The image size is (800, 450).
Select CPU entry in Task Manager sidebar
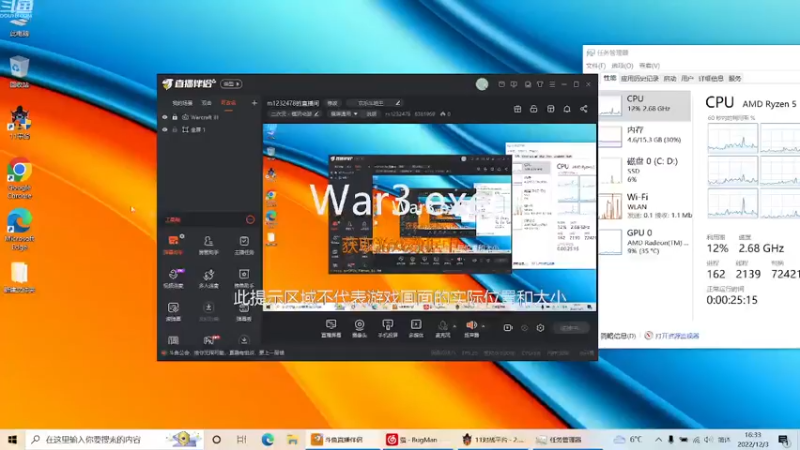pos(644,104)
